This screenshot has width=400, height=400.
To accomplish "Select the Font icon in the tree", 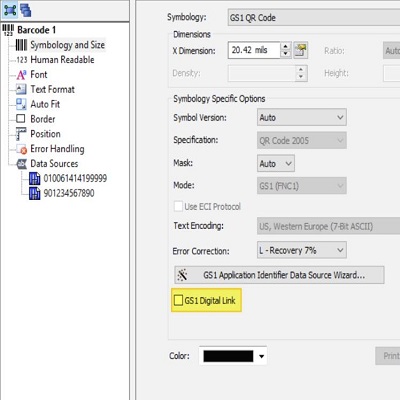I will 21,75.
